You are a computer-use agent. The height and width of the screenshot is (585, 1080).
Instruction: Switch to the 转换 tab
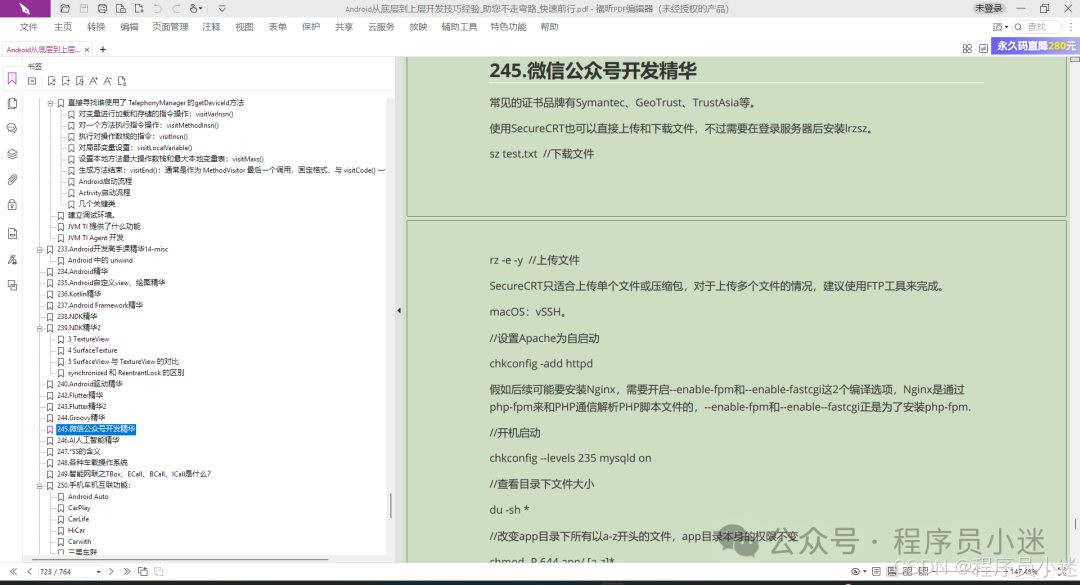click(x=96, y=27)
